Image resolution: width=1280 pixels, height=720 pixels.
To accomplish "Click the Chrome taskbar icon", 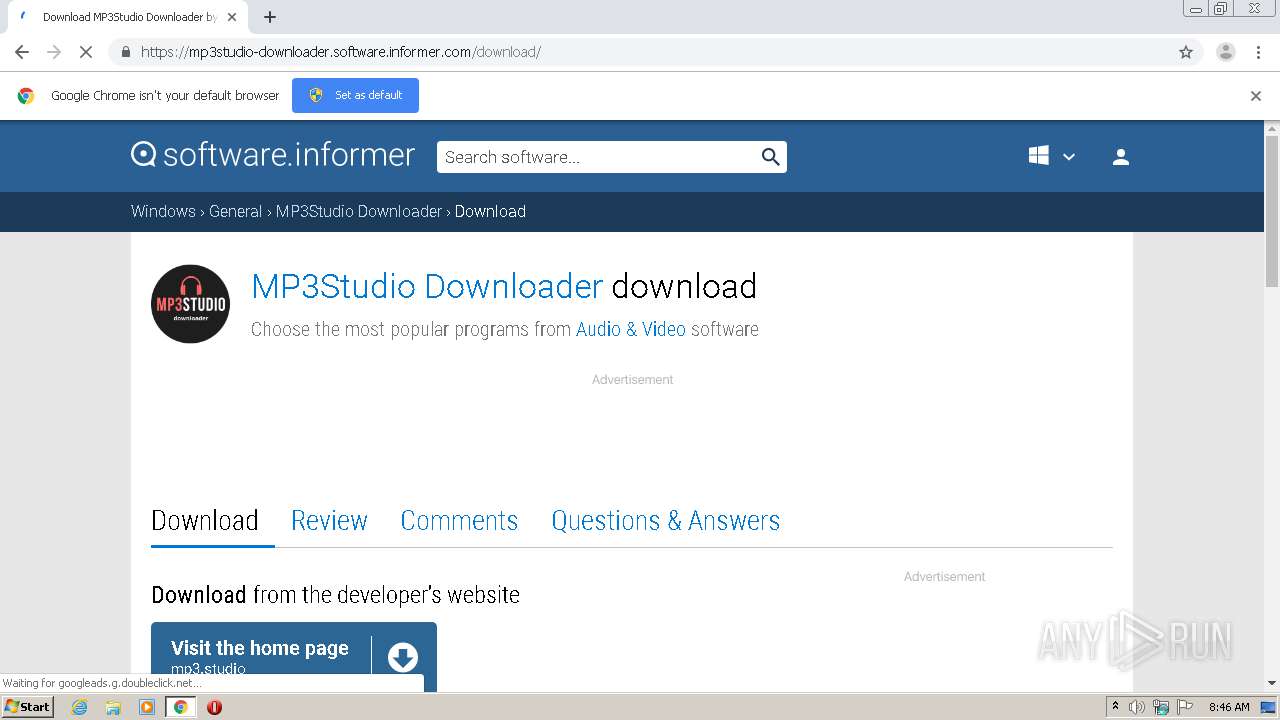I will [x=181, y=707].
